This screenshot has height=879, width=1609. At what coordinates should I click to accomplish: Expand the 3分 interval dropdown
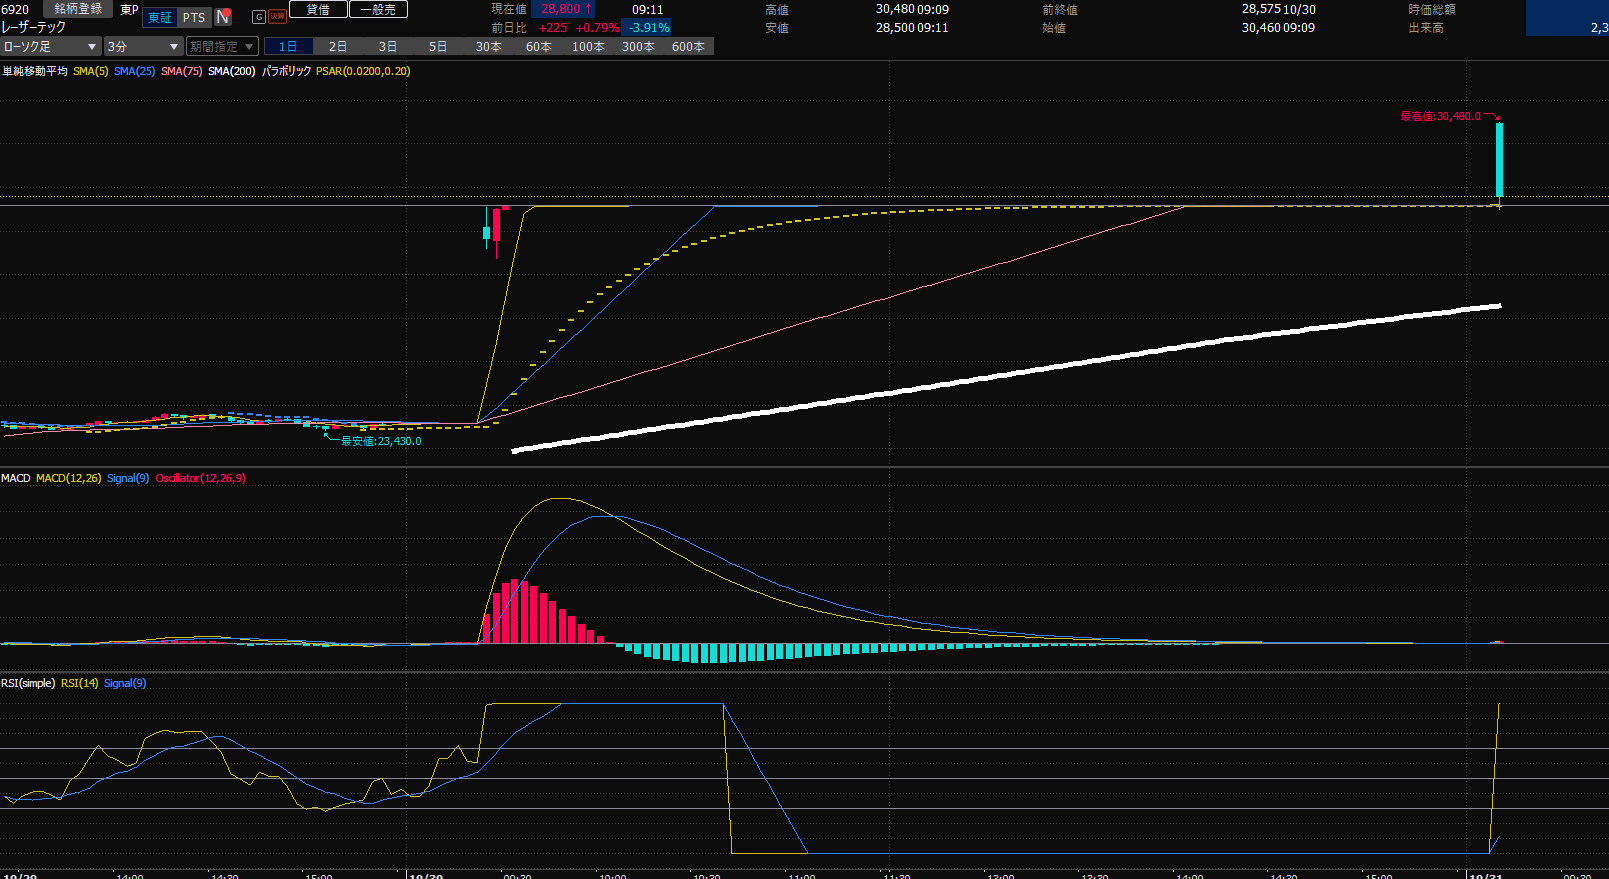point(143,47)
